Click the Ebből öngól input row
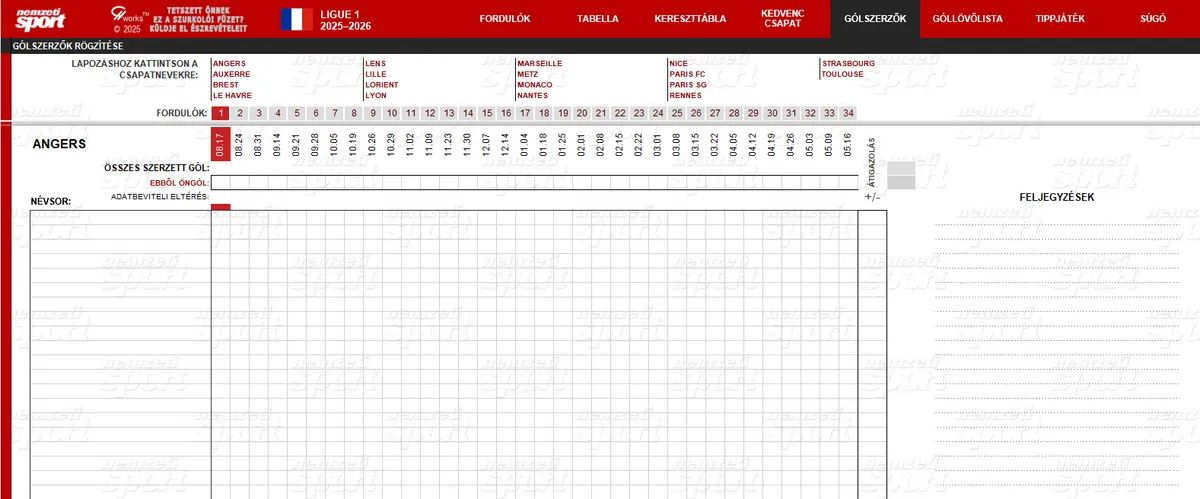 pos(535,182)
